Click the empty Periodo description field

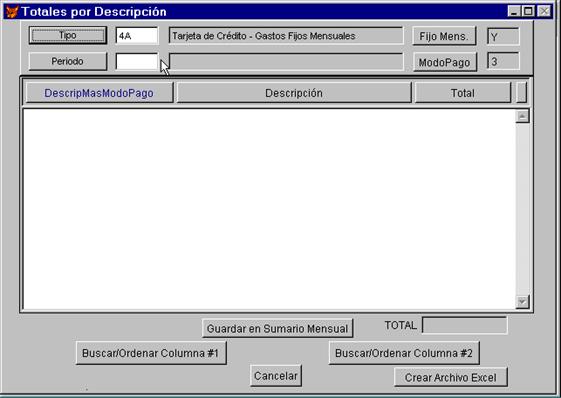click(x=286, y=62)
